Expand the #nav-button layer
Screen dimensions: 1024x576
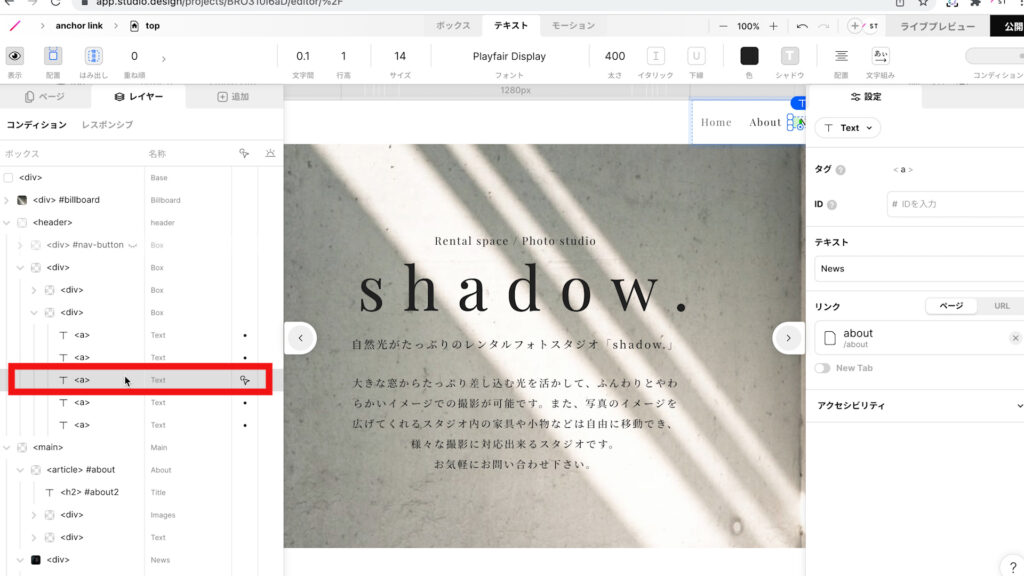point(20,245)
